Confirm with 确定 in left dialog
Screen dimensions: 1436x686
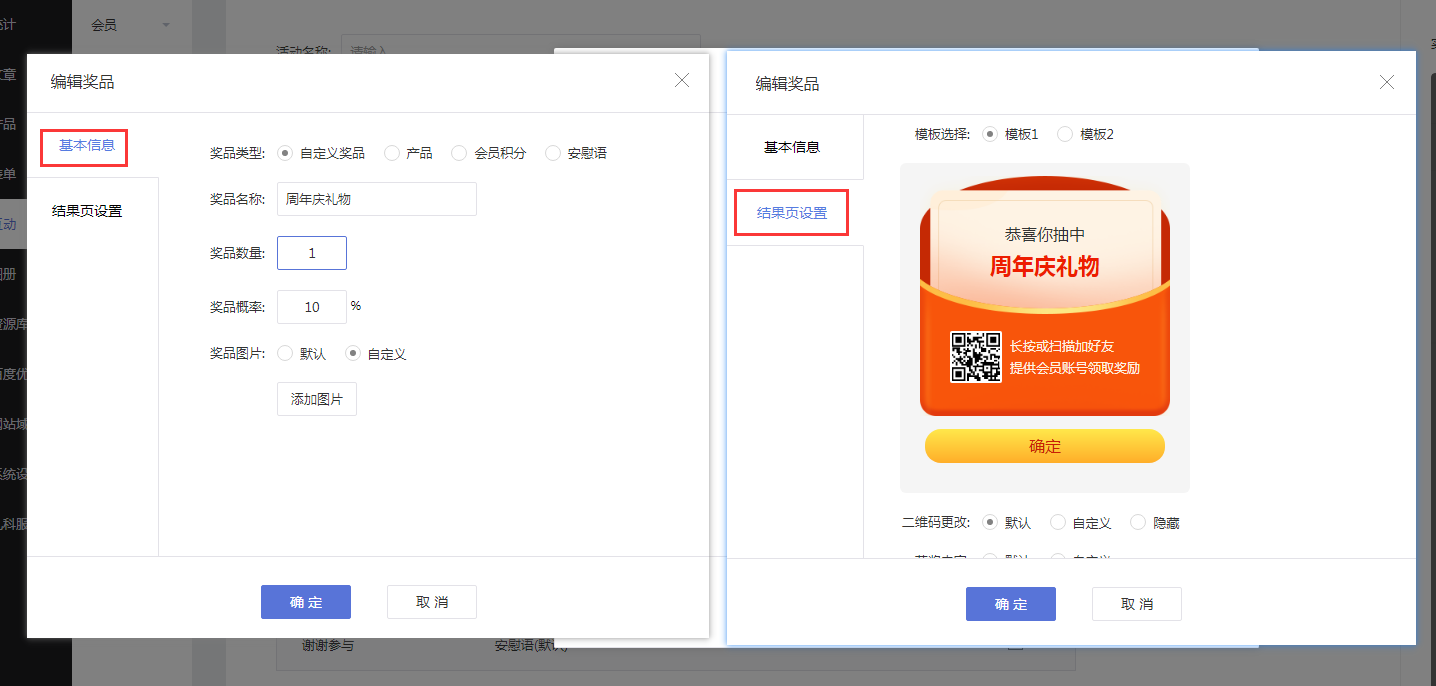click(306, 602)
